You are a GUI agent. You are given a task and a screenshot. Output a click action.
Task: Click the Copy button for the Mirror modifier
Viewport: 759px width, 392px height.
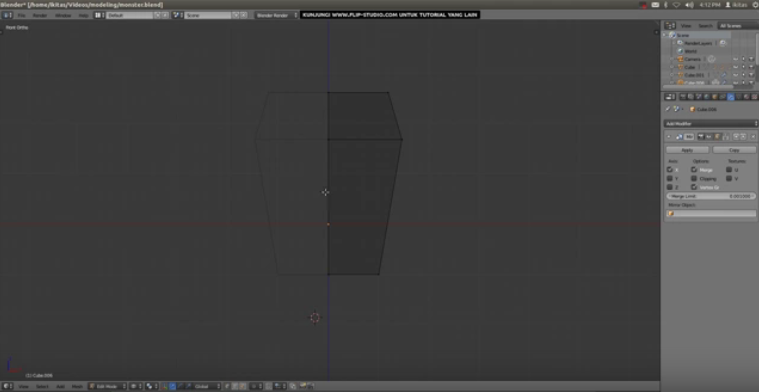(x=734, y=150)
